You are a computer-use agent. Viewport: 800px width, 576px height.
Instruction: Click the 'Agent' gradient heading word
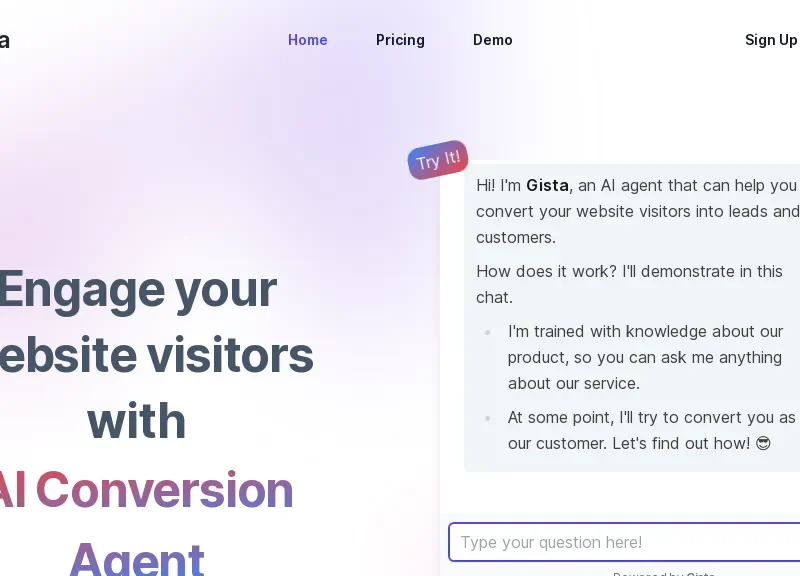(137, 558)
